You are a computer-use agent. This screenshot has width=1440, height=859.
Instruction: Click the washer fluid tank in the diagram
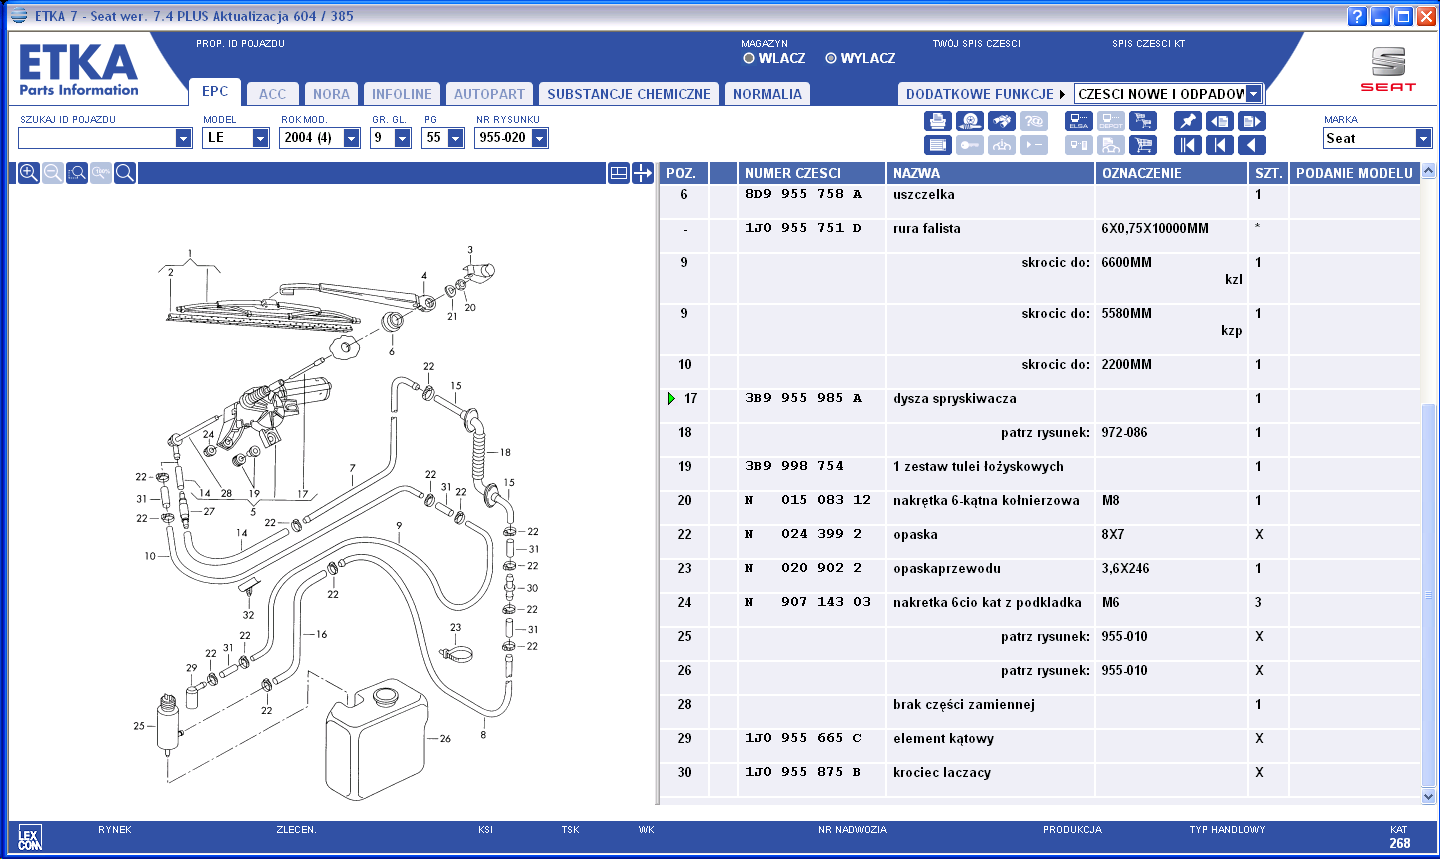click(x=376, y=738)
